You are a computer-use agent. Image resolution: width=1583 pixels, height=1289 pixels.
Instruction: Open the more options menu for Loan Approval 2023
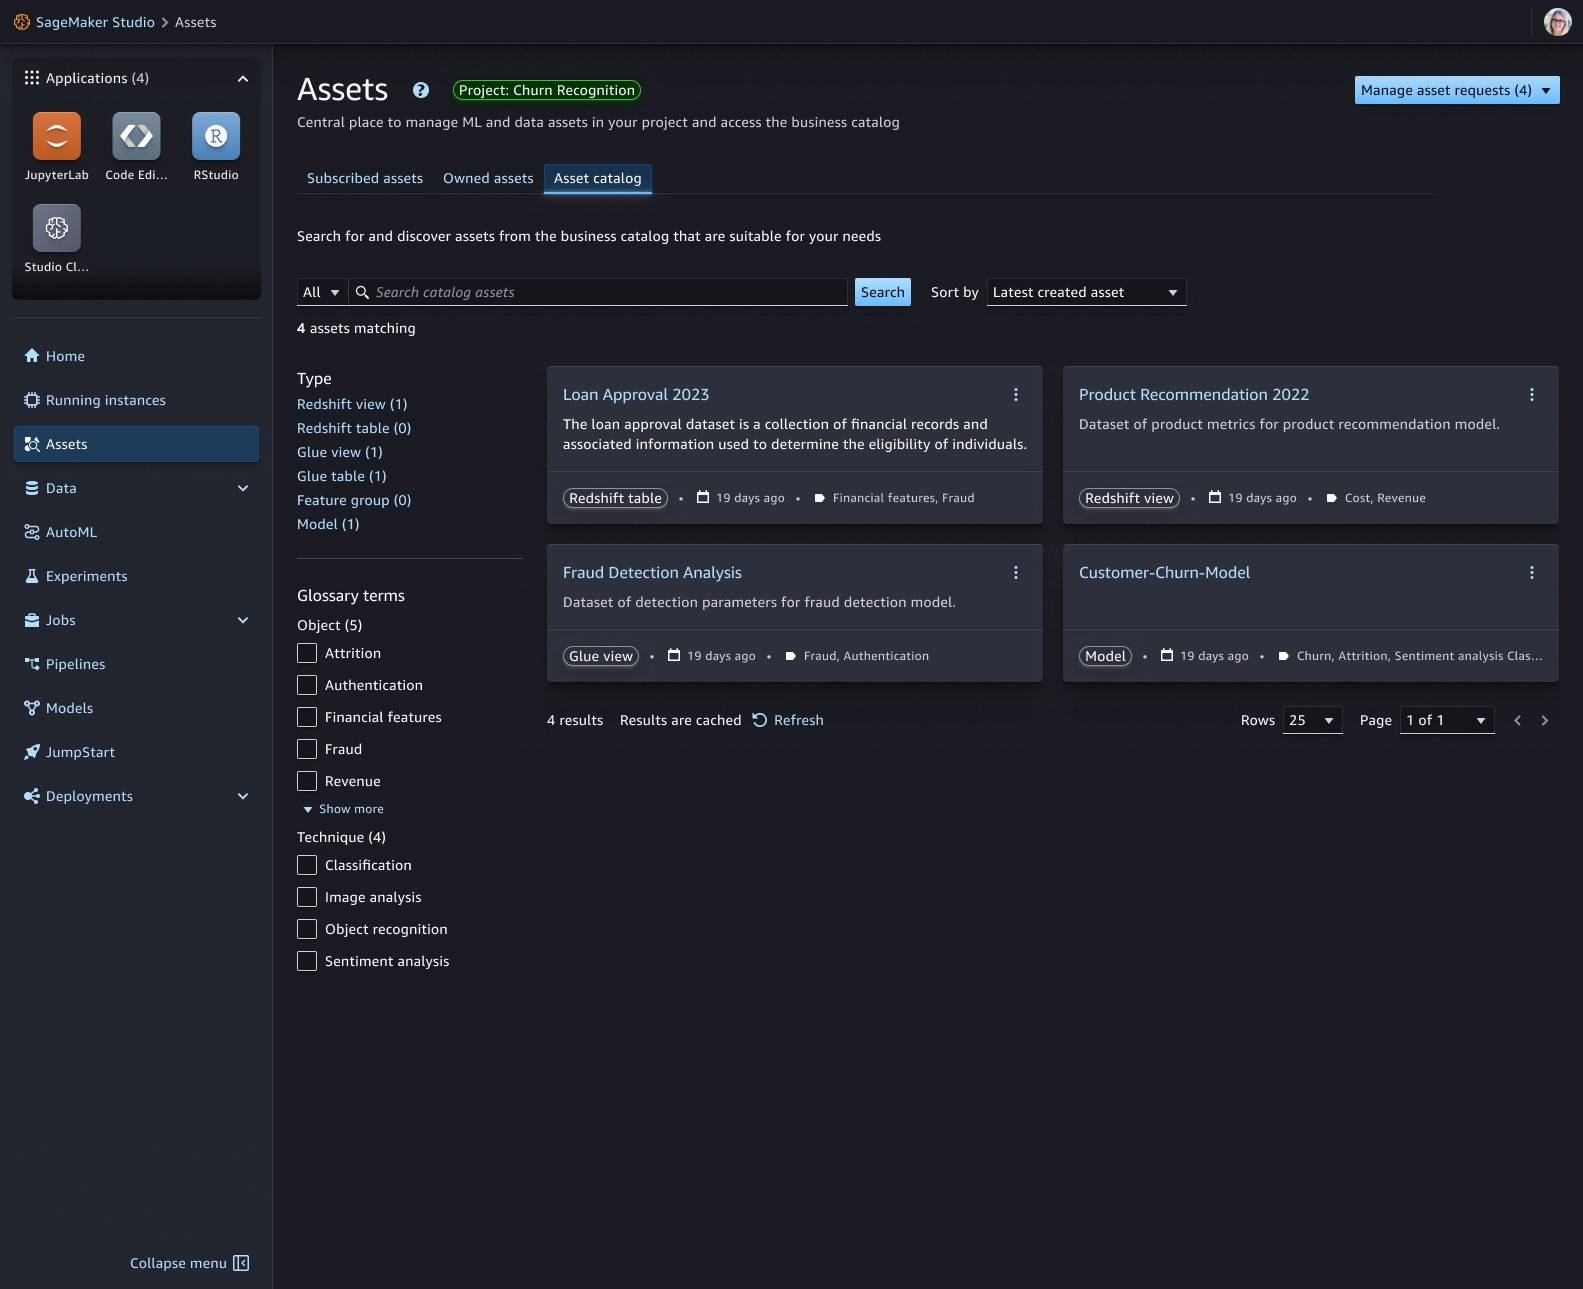point(1016,395)
